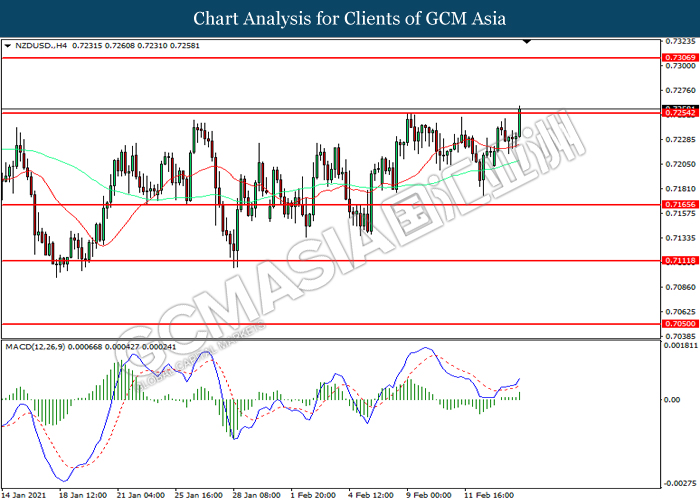Click the 0.70625 price scale value
The image size is (700, 500).
click(x=680, y=312)
